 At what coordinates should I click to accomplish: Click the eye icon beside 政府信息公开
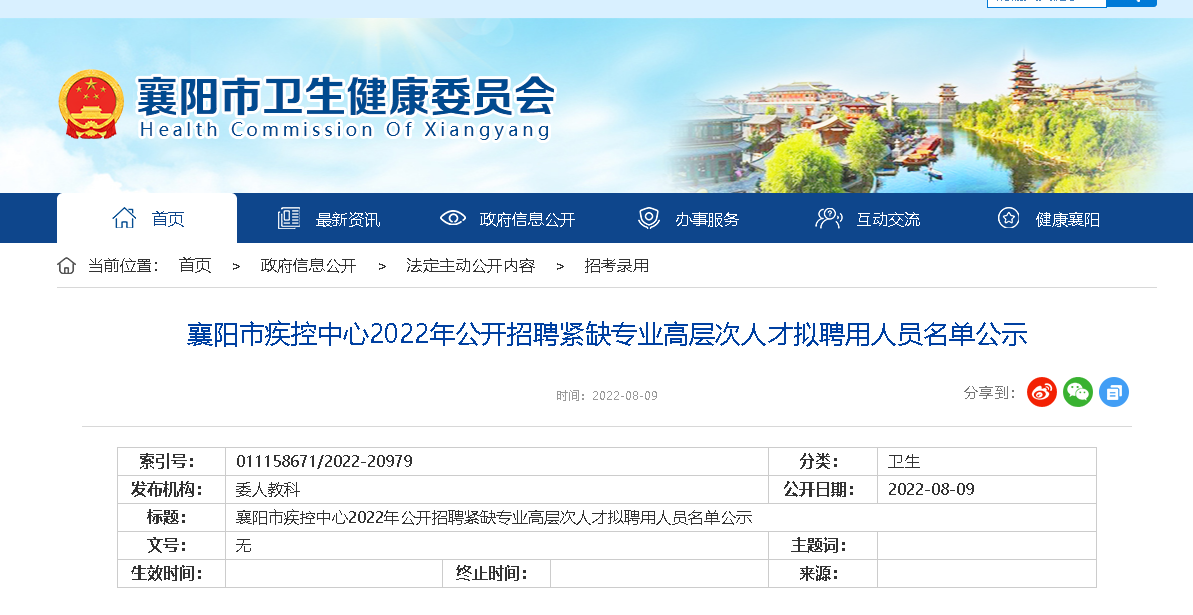(453, 218)
